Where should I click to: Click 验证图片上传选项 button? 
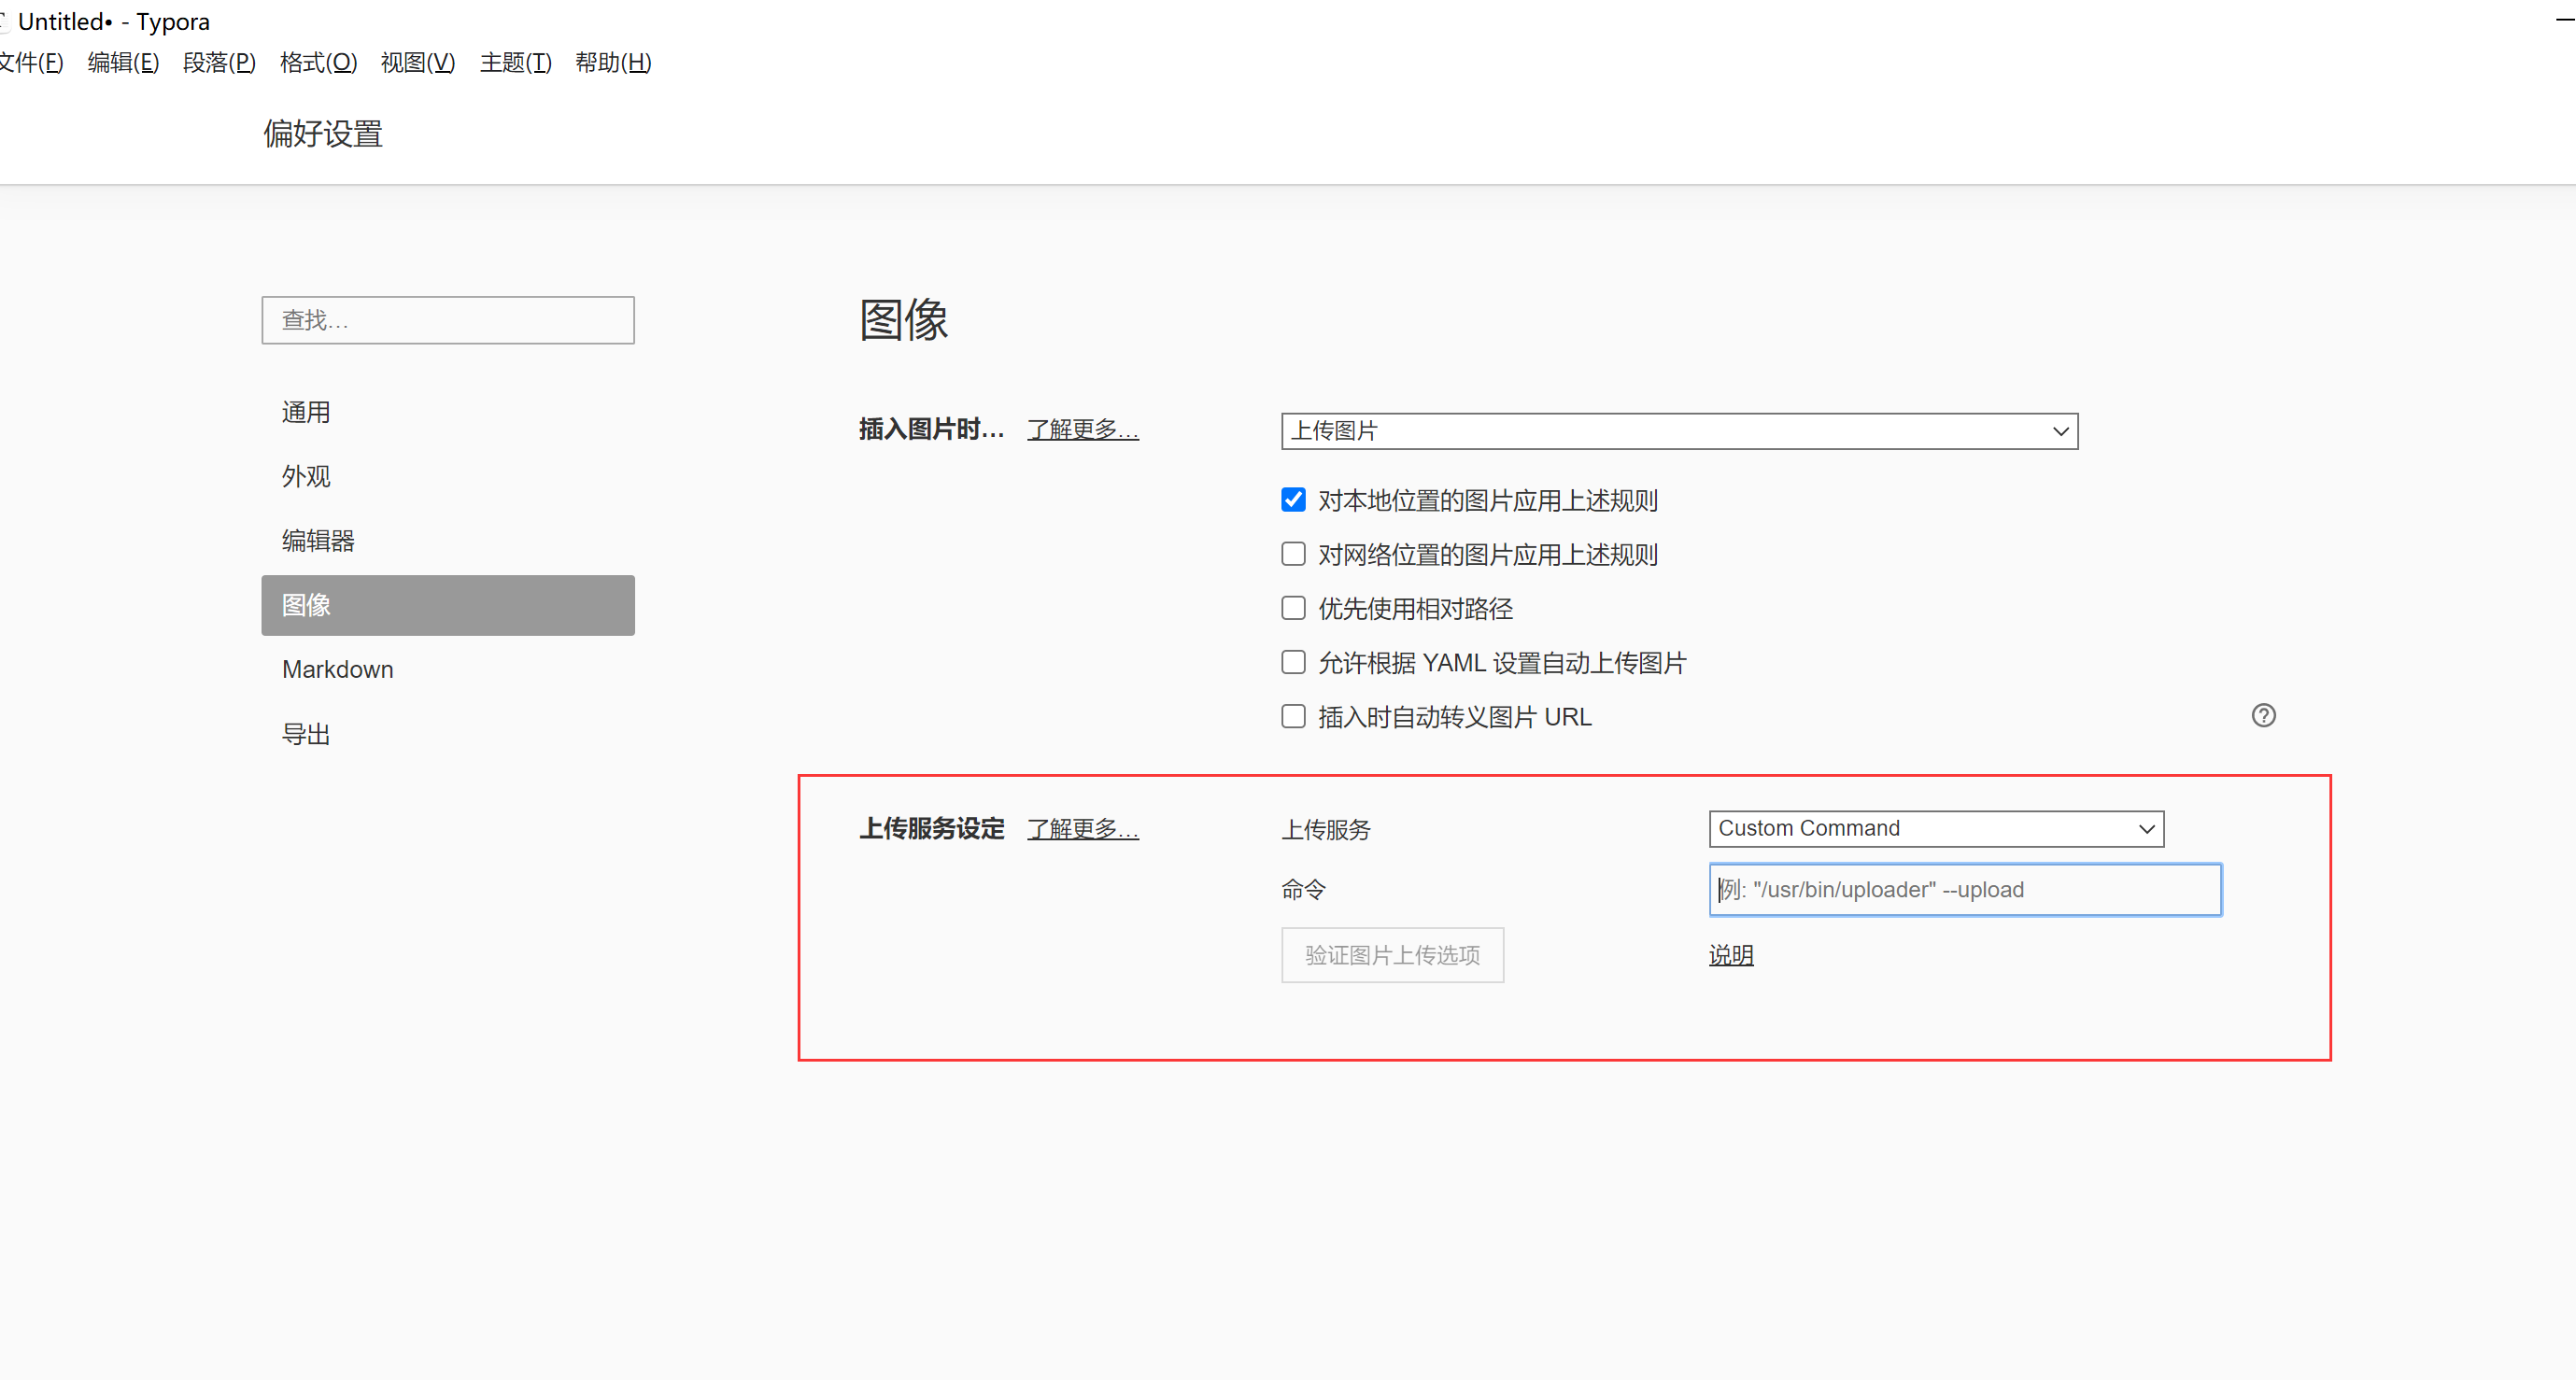coord(1392,955)
